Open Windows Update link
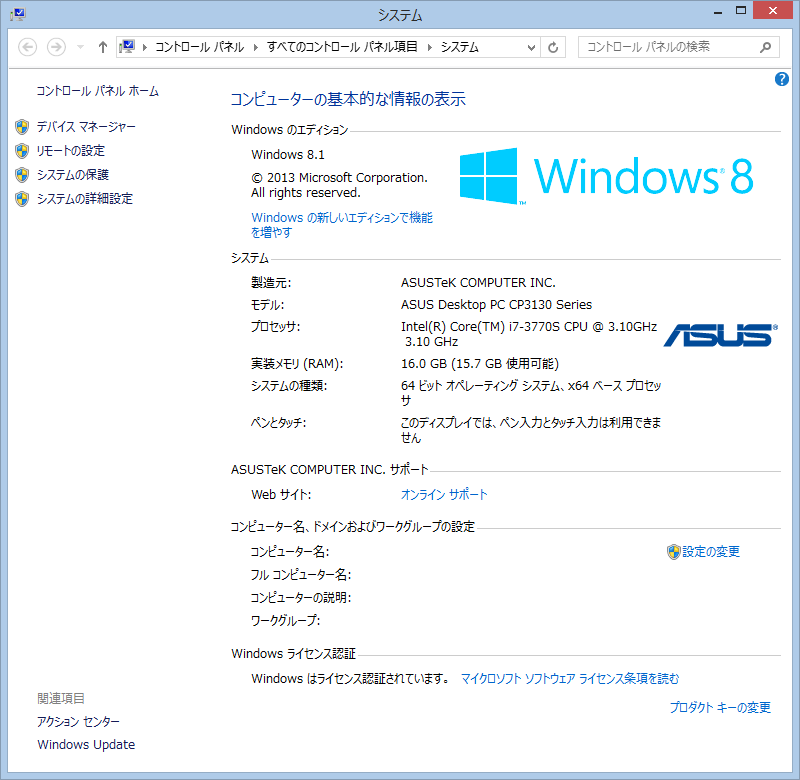 [86, 744]
